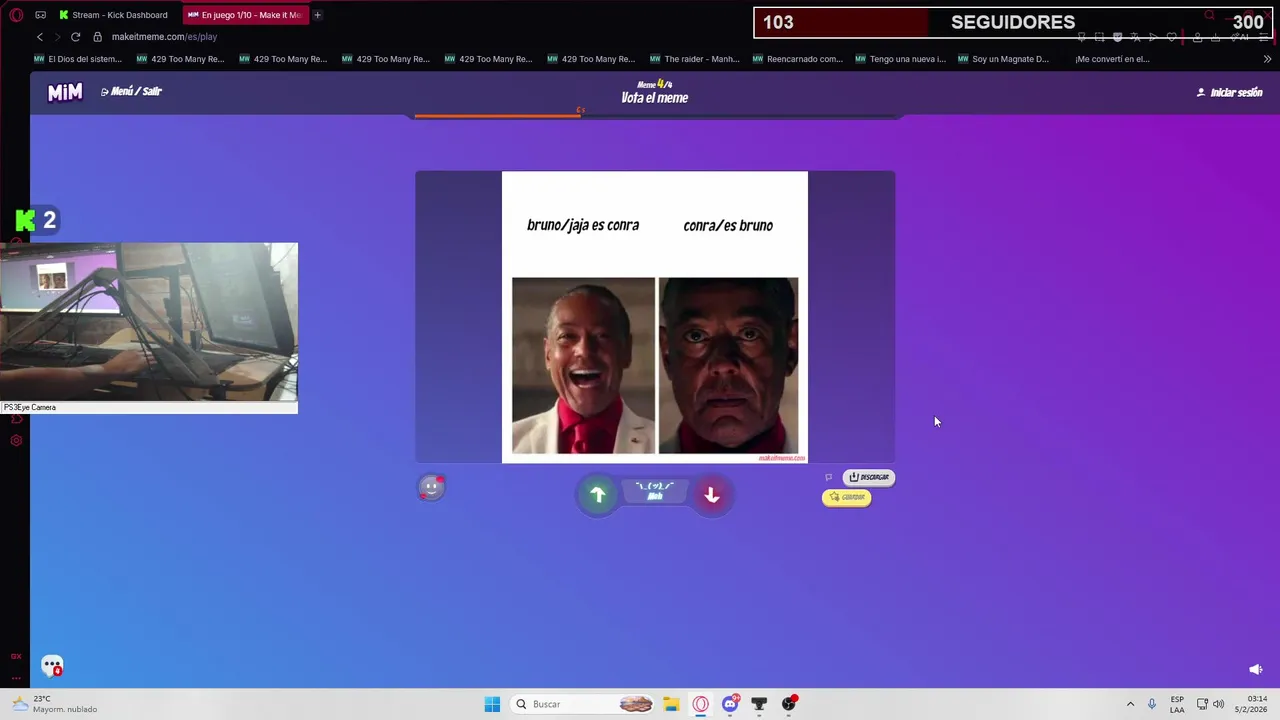
Task: Open the Opera GX main menu
Action: coord(16,15)
